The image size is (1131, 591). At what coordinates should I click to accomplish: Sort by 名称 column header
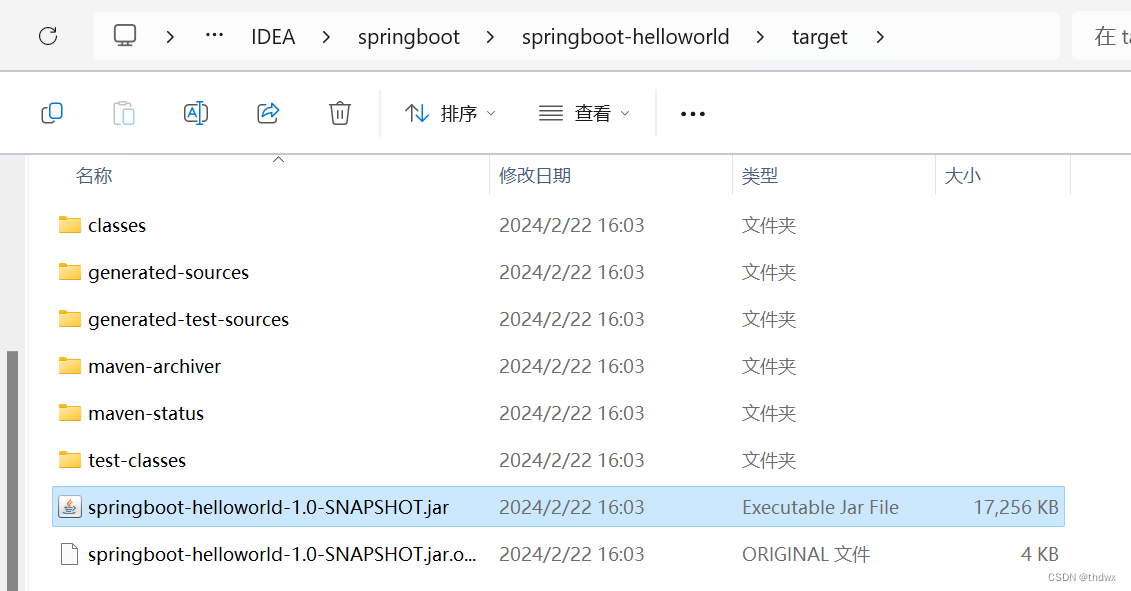point(94,175)
